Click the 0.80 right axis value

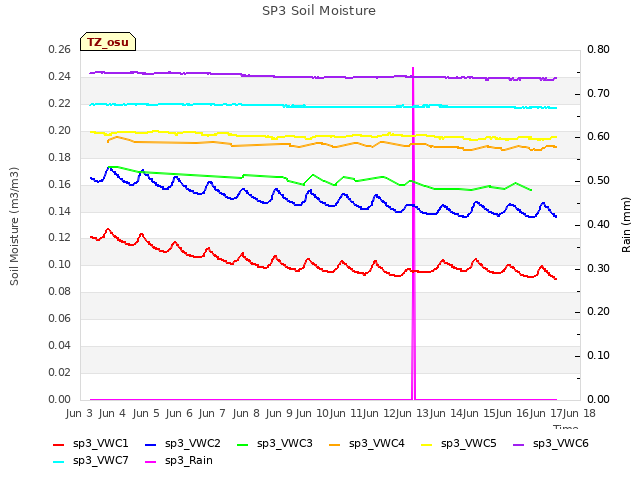[598, 50]
